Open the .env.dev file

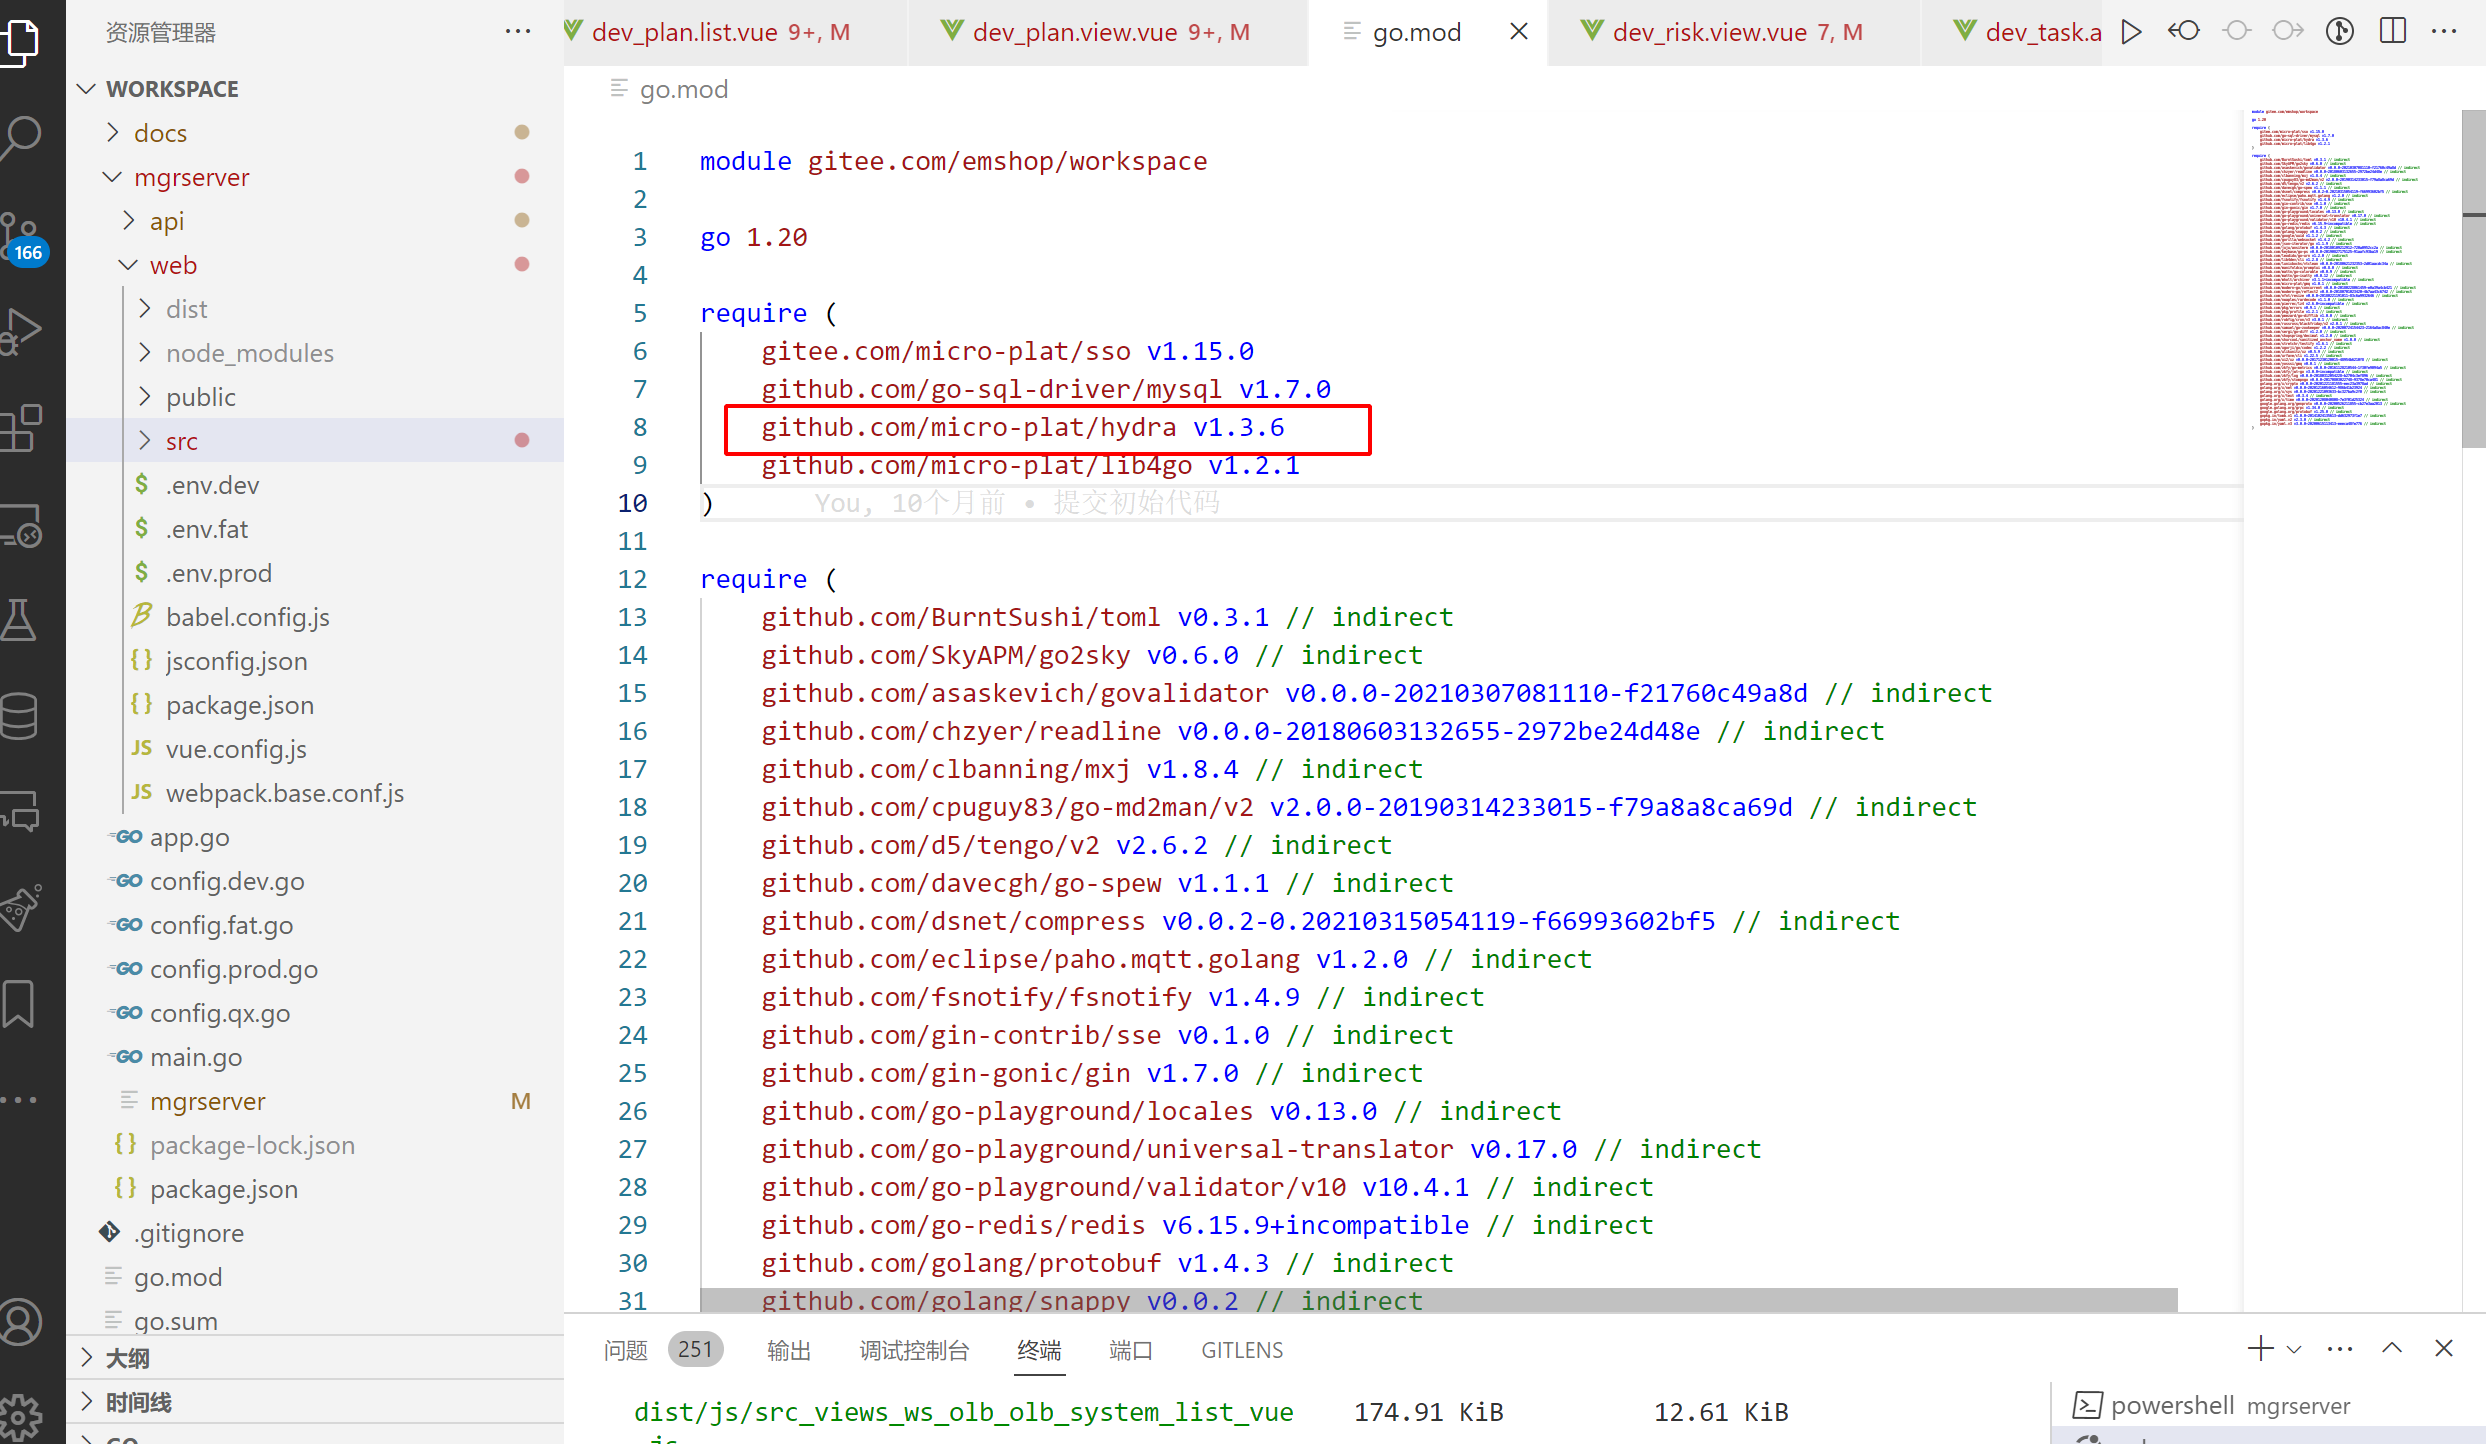point(212,485)
